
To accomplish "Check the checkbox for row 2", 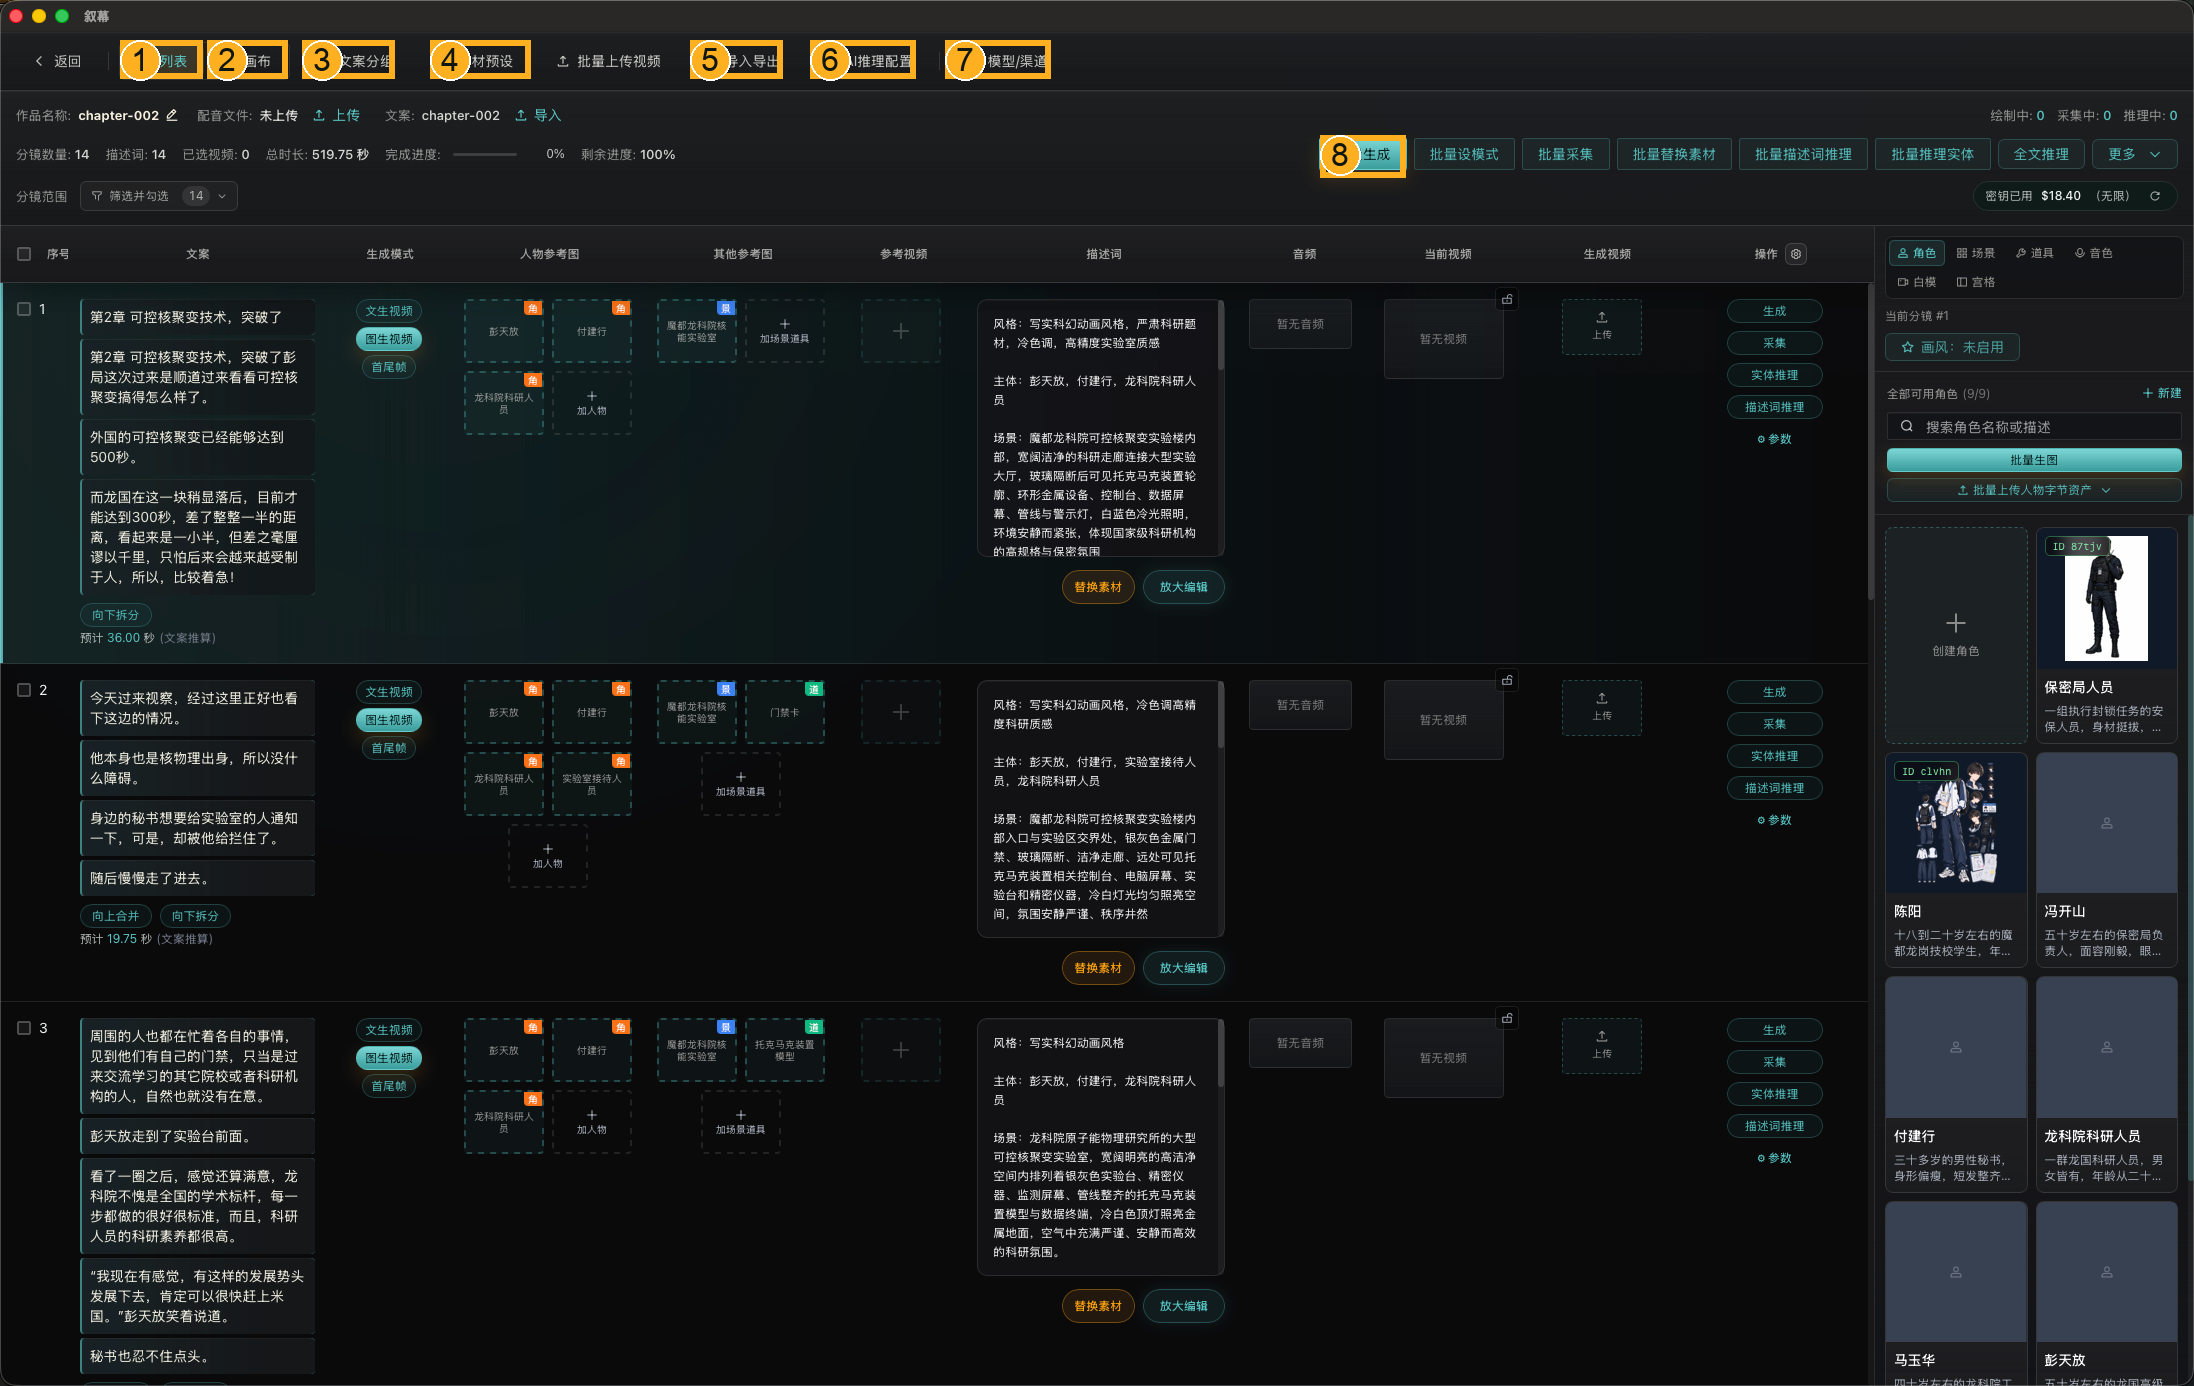I will point(24,690).
